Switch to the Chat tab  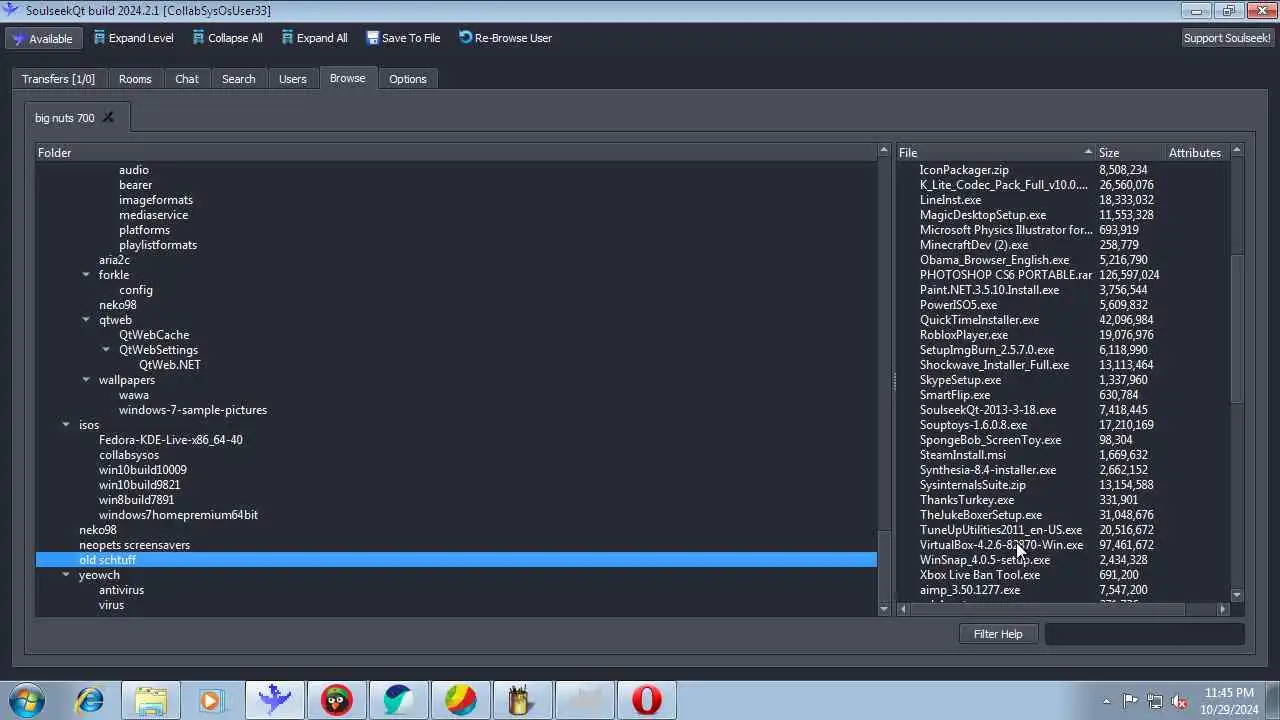point(187,79)
